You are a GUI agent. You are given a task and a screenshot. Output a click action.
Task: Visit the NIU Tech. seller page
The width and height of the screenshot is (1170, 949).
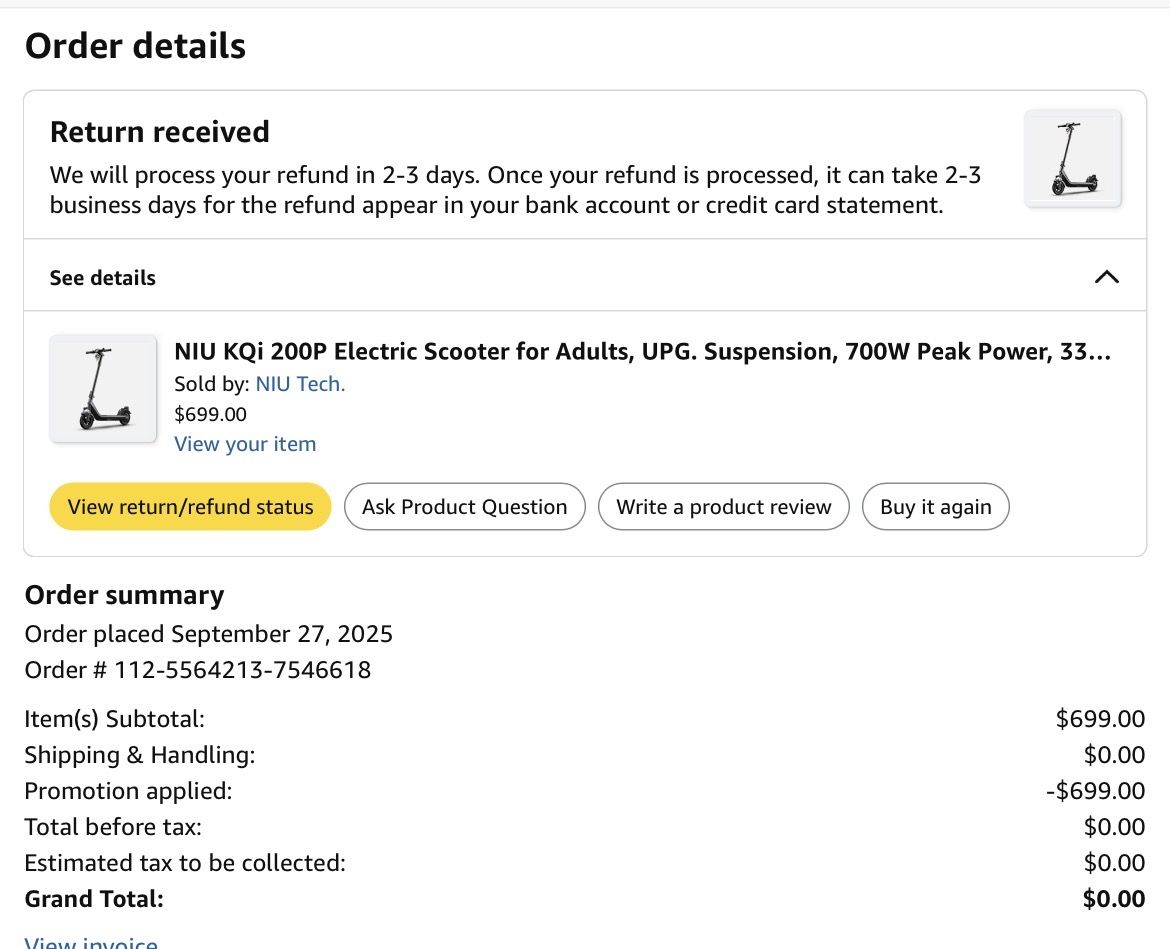tap(300, 384)
